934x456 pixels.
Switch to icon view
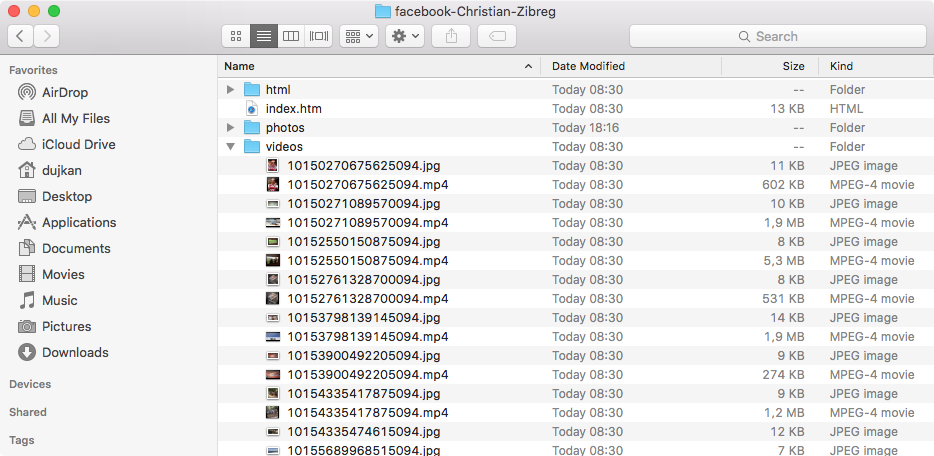[x=236, y=36]
